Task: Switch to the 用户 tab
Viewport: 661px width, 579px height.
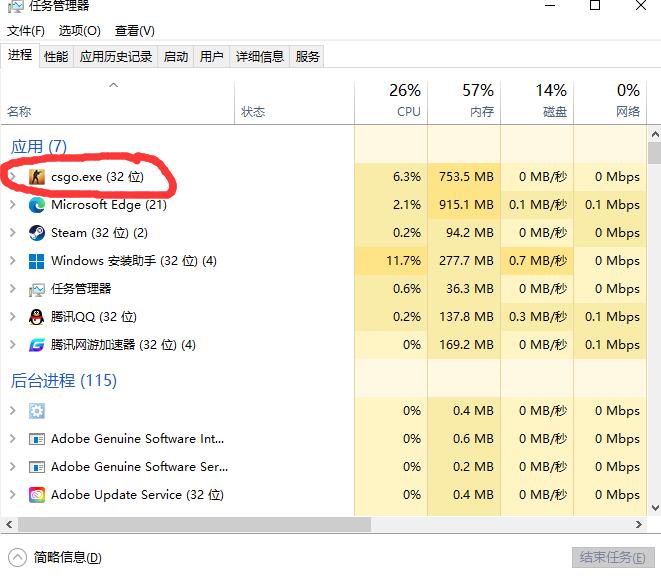Action: [x=212, y=57]
